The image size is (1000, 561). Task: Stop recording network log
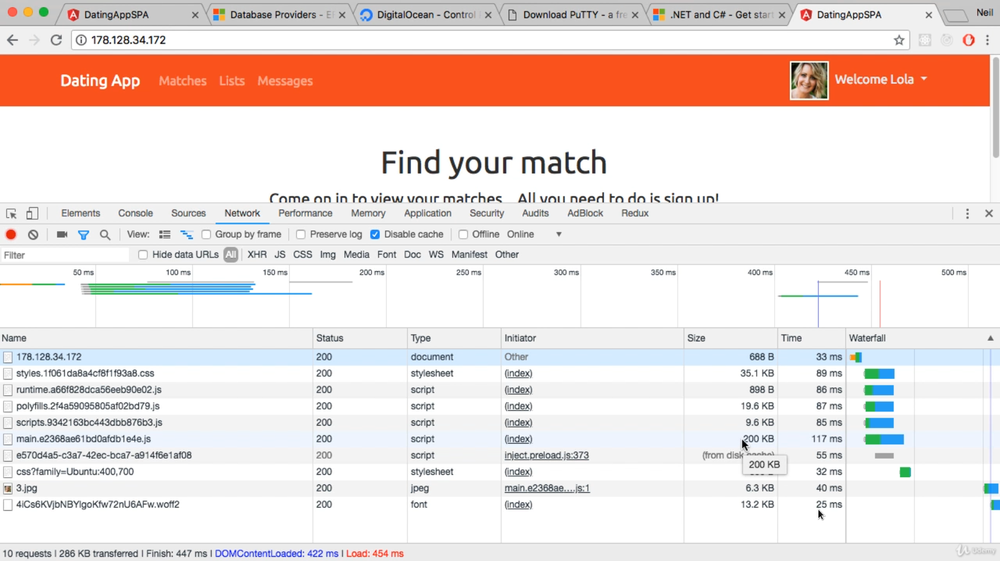(11, 235)
